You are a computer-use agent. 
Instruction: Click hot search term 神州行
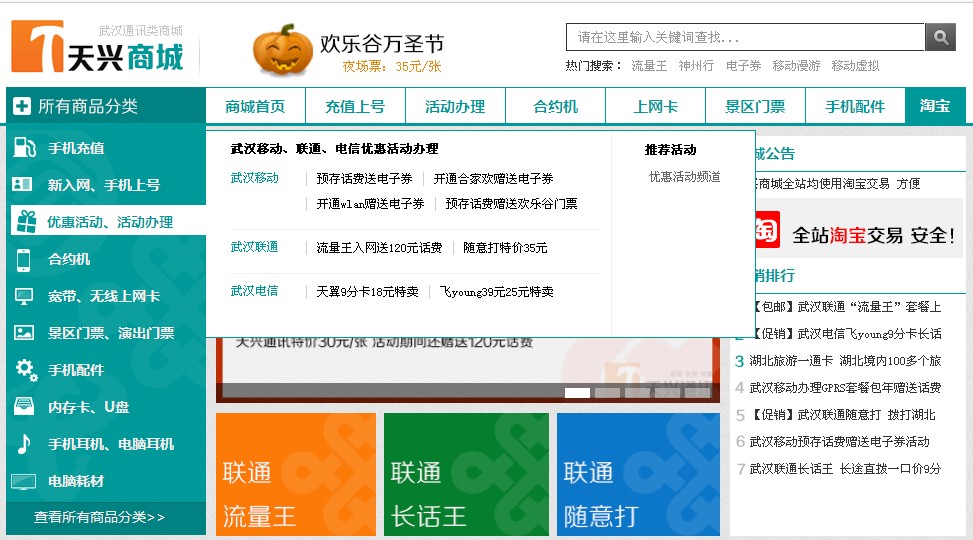tap(696, 66)
